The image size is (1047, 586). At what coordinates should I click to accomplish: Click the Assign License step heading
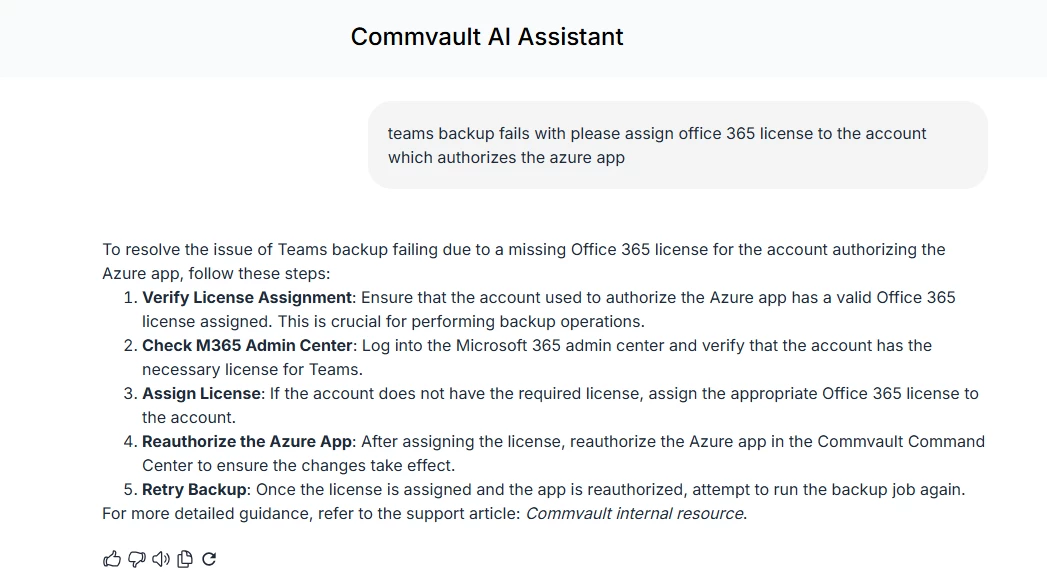tap(201, 393)
